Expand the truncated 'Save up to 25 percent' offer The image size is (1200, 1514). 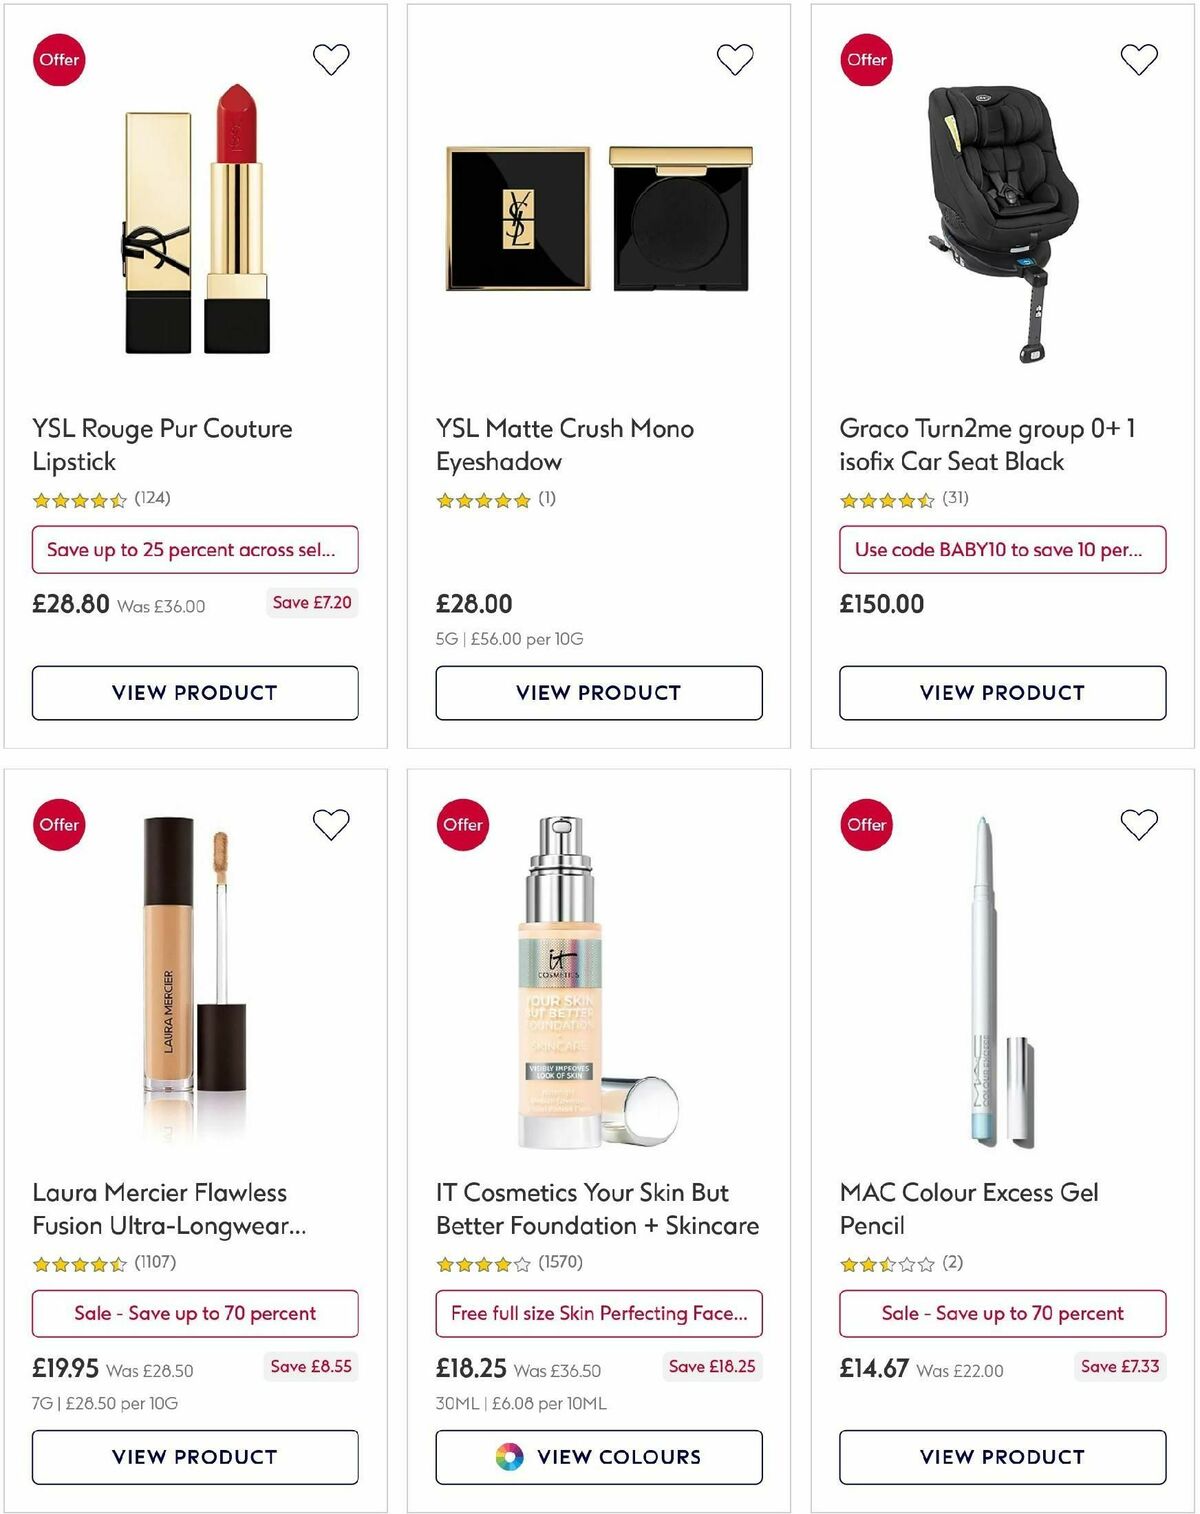pyautogui.click(x=194, y=549)
